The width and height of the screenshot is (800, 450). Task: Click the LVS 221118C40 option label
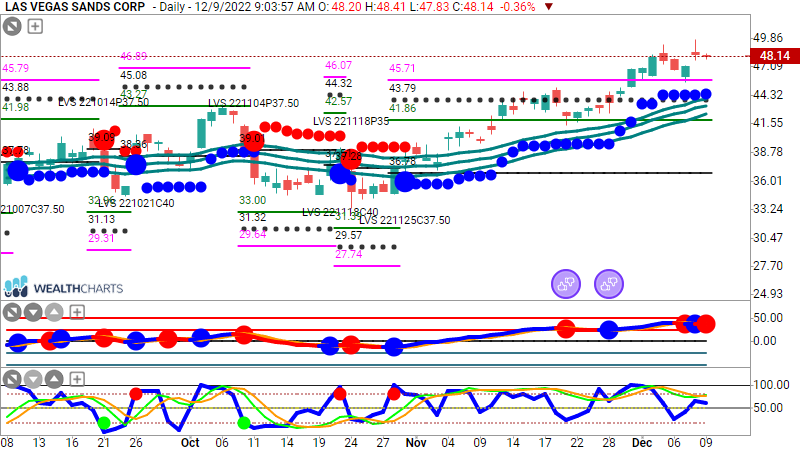coord(340,212)
